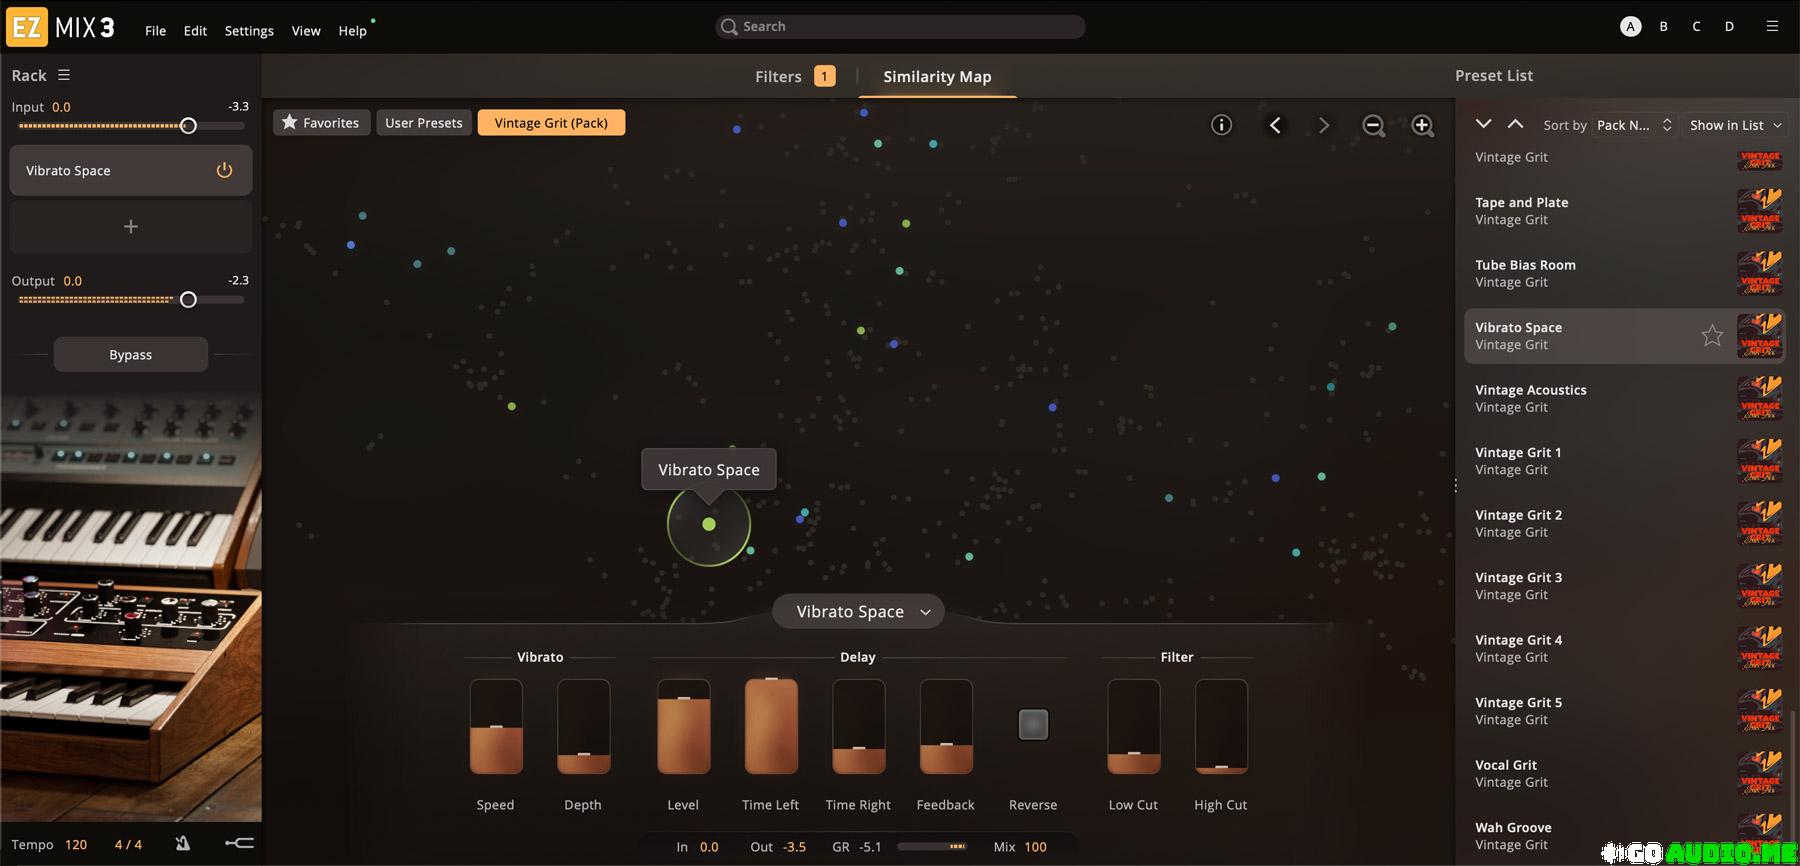Screen dimensions: 1800x866
Task: Select Vintage Grit 2 preset
Action: tap(1625, 523)
